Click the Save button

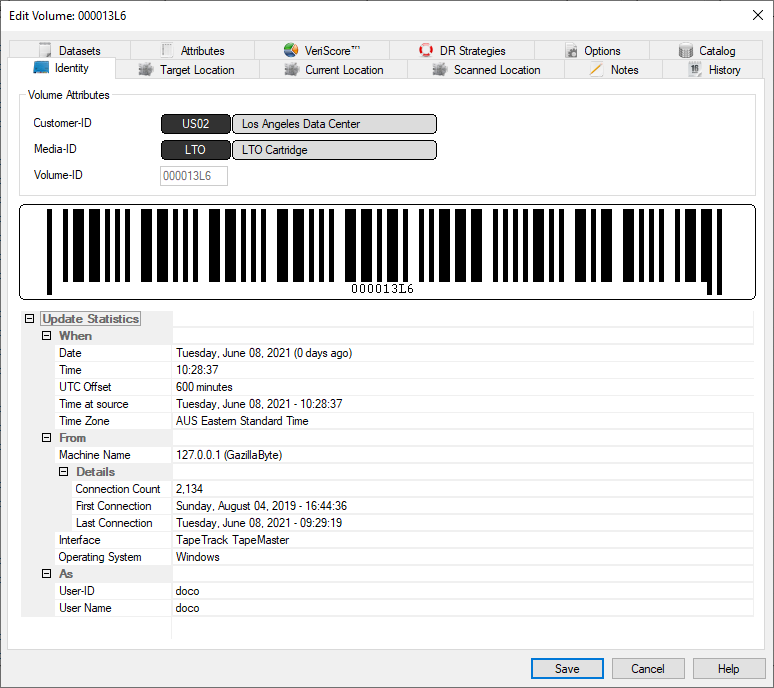click(567, 669)
